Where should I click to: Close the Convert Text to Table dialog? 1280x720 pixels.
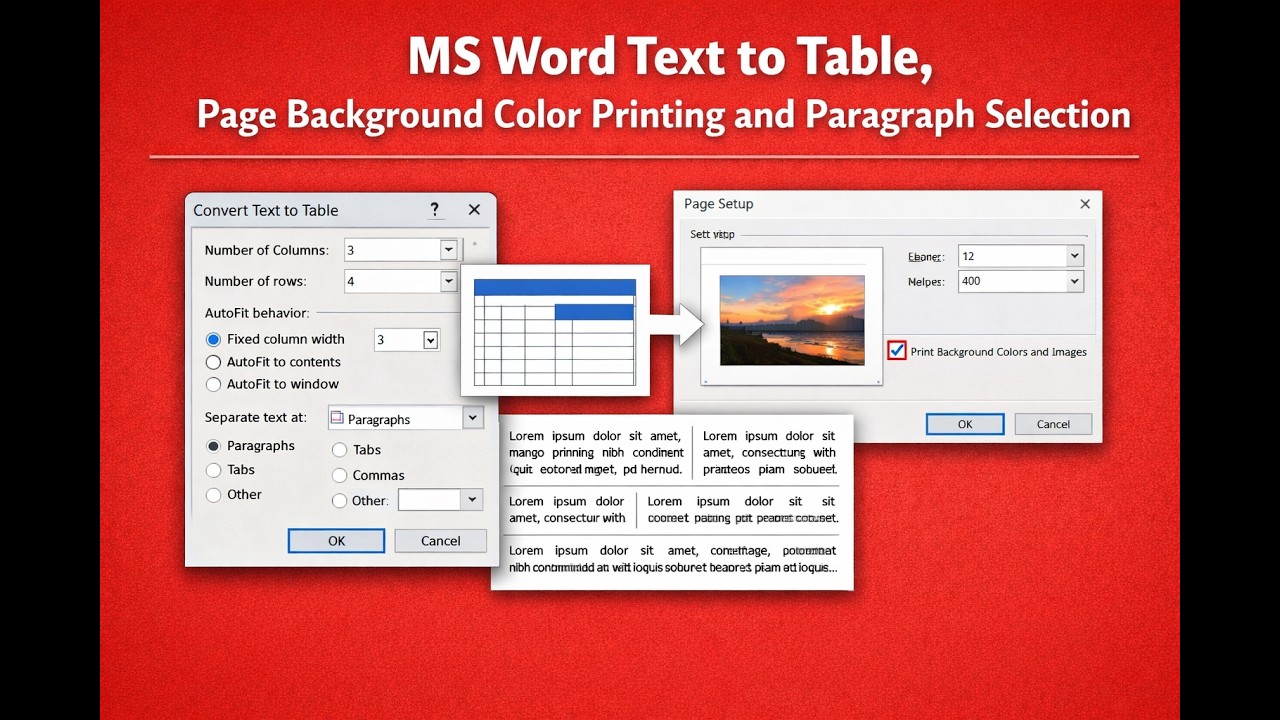point(474,210)
